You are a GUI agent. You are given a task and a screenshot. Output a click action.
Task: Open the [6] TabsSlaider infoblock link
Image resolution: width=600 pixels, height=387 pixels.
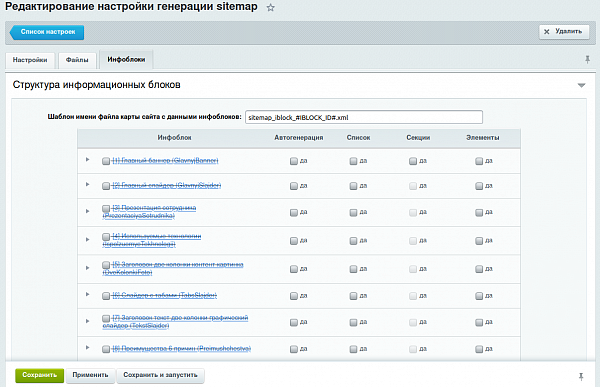click(164, 296)
